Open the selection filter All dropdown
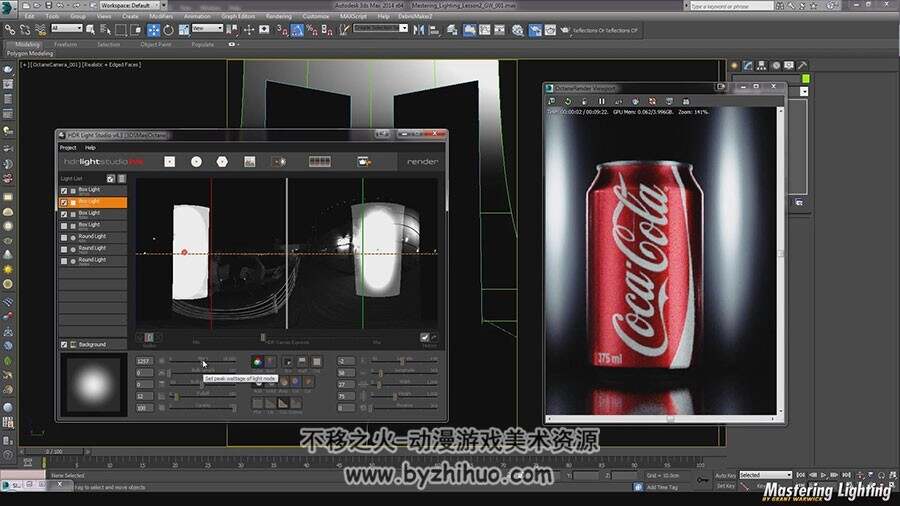900x506 pixels. coord(67,28)
